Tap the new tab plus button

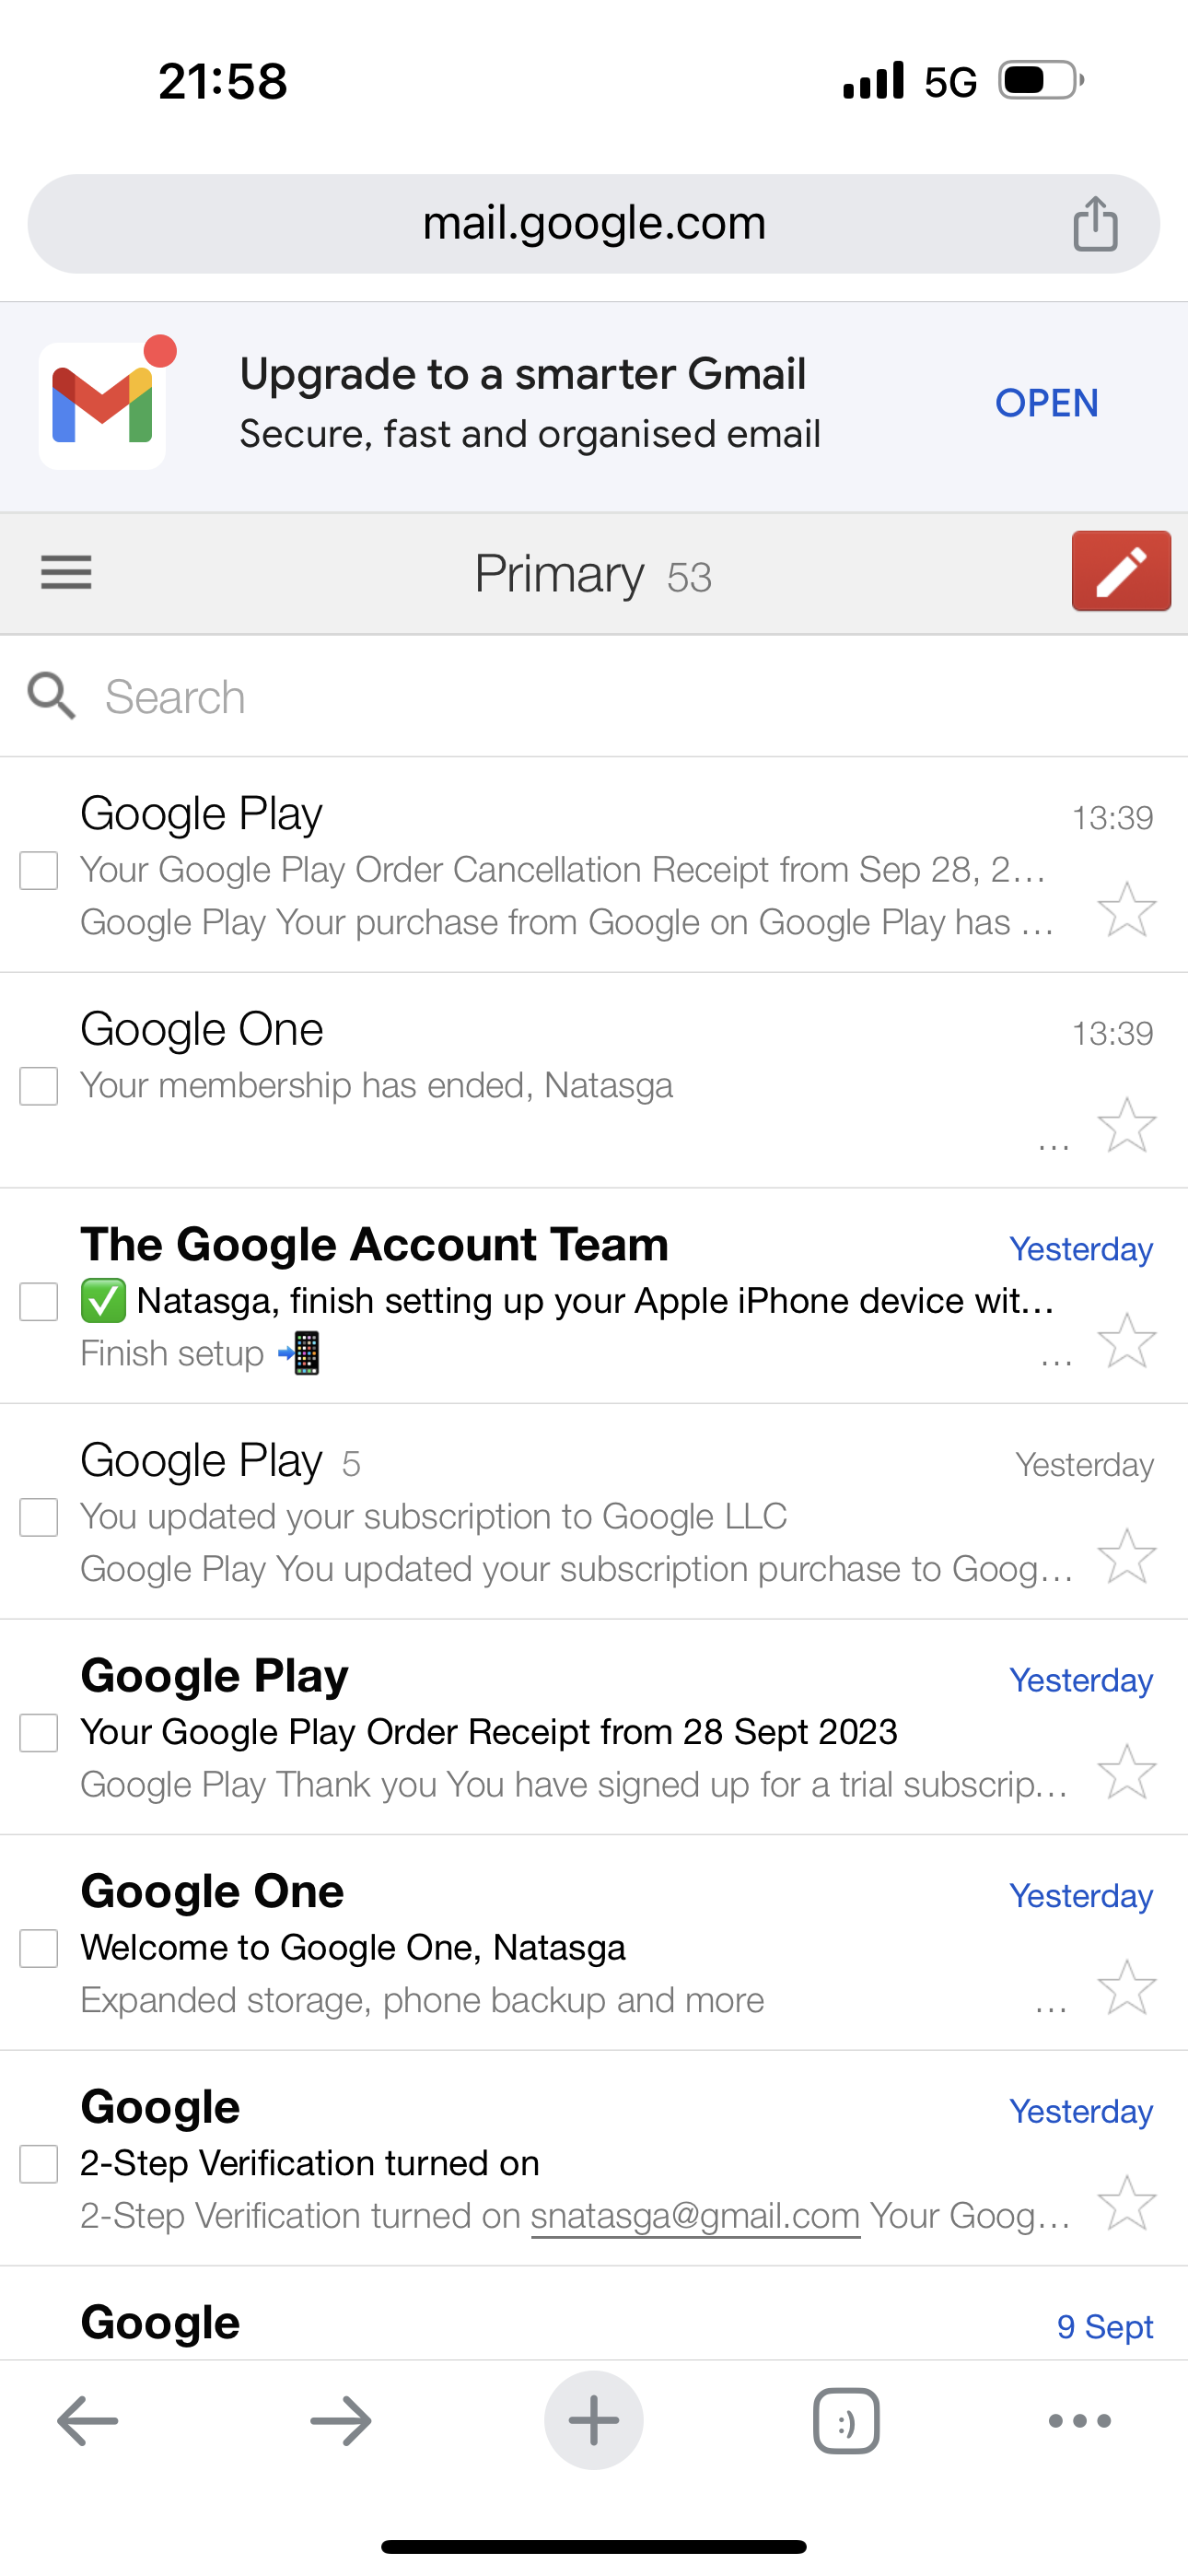click(593, 2421)
